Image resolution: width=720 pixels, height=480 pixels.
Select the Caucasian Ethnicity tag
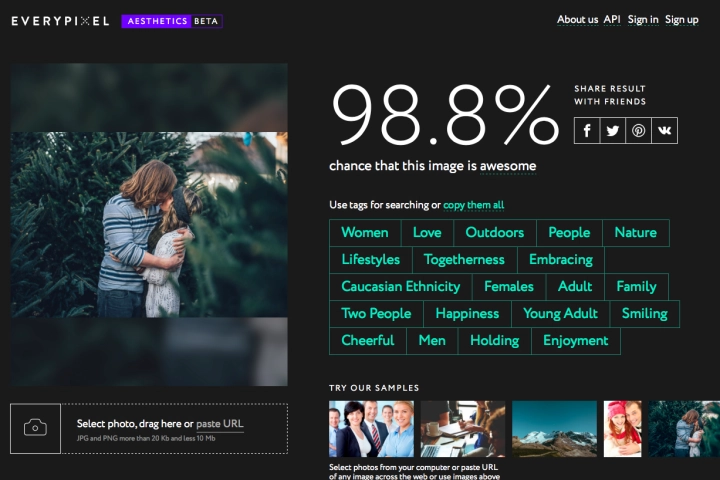coord(401,287)
